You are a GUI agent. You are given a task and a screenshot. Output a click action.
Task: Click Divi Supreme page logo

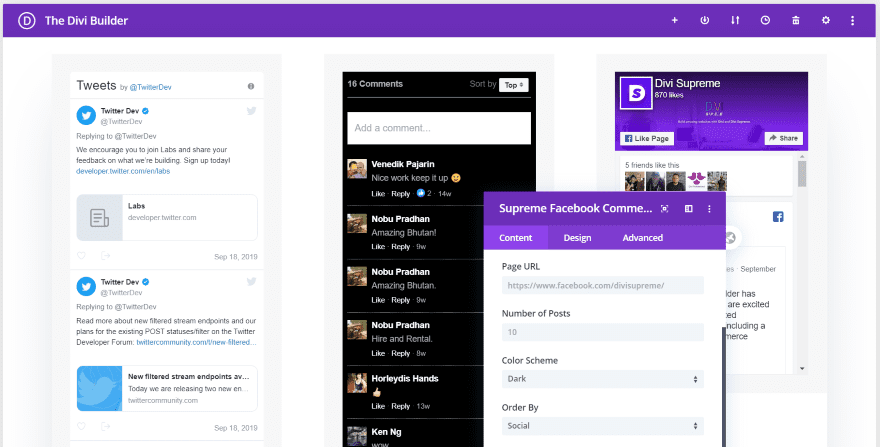click(x=636, y=93)
